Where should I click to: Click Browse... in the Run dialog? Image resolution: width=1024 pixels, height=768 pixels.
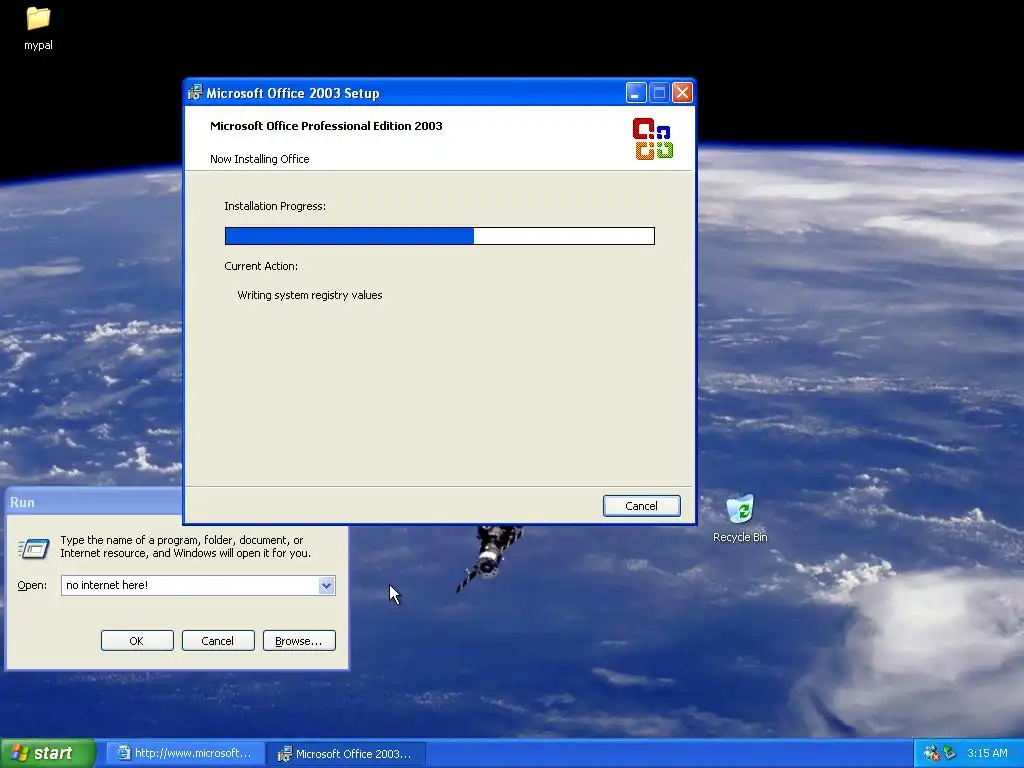(299, 641)
